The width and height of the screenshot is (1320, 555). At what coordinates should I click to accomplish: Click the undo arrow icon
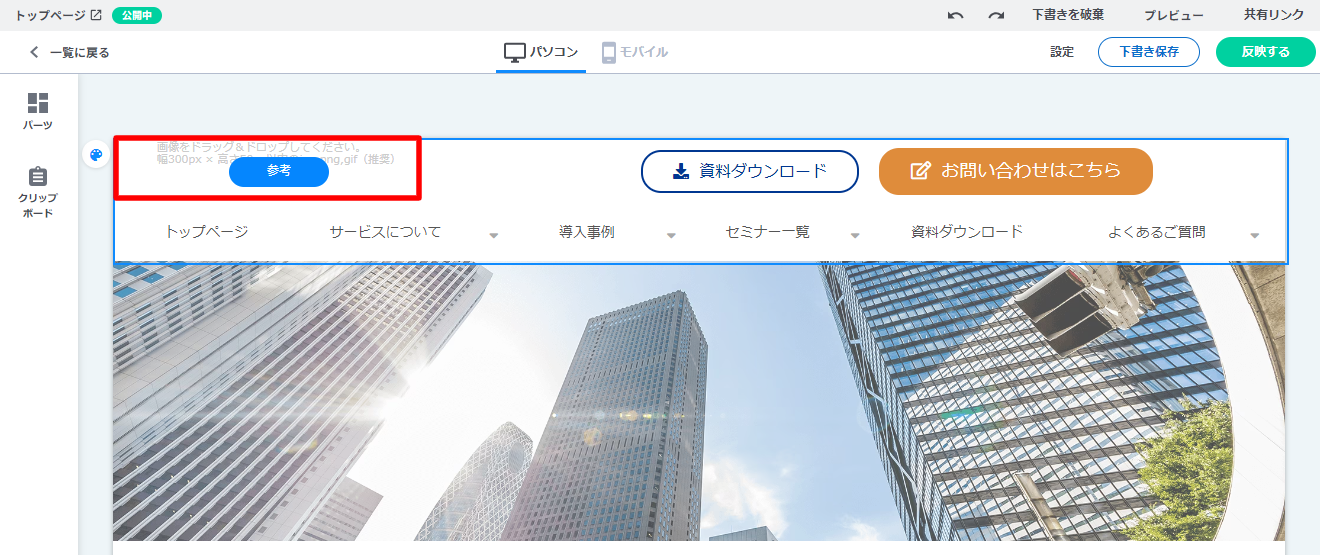point(955,15)
